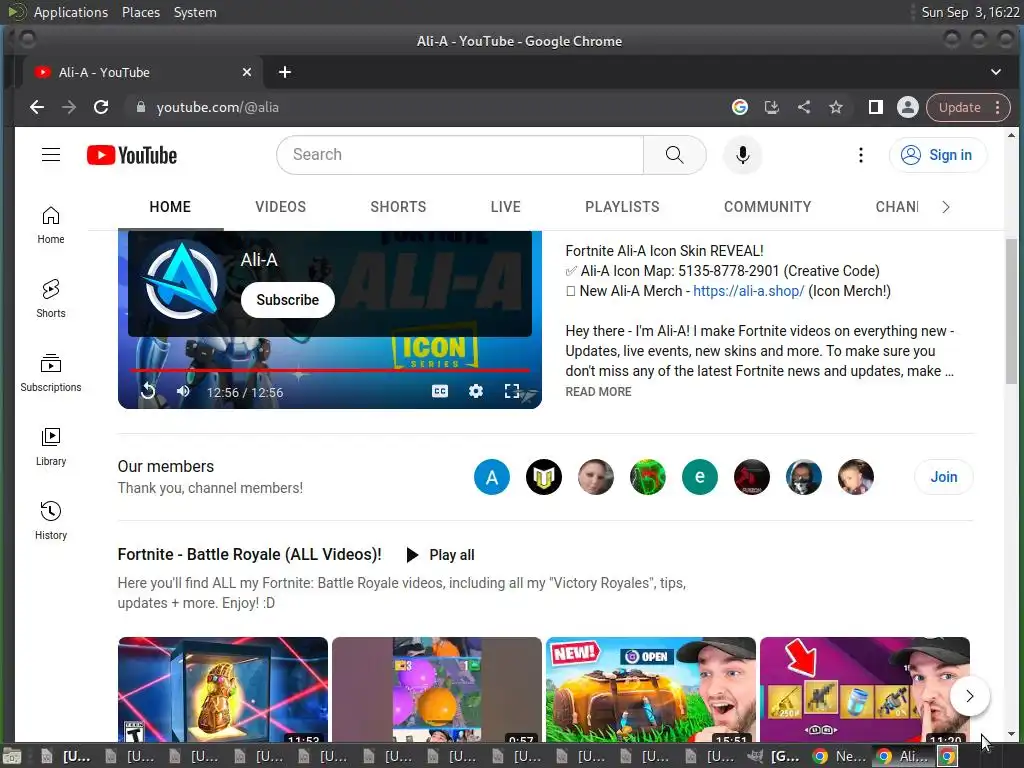This screenshot has height=768, width=1024.
Task: Switch to the VIDEOS tab
Action: pos(280,207)
